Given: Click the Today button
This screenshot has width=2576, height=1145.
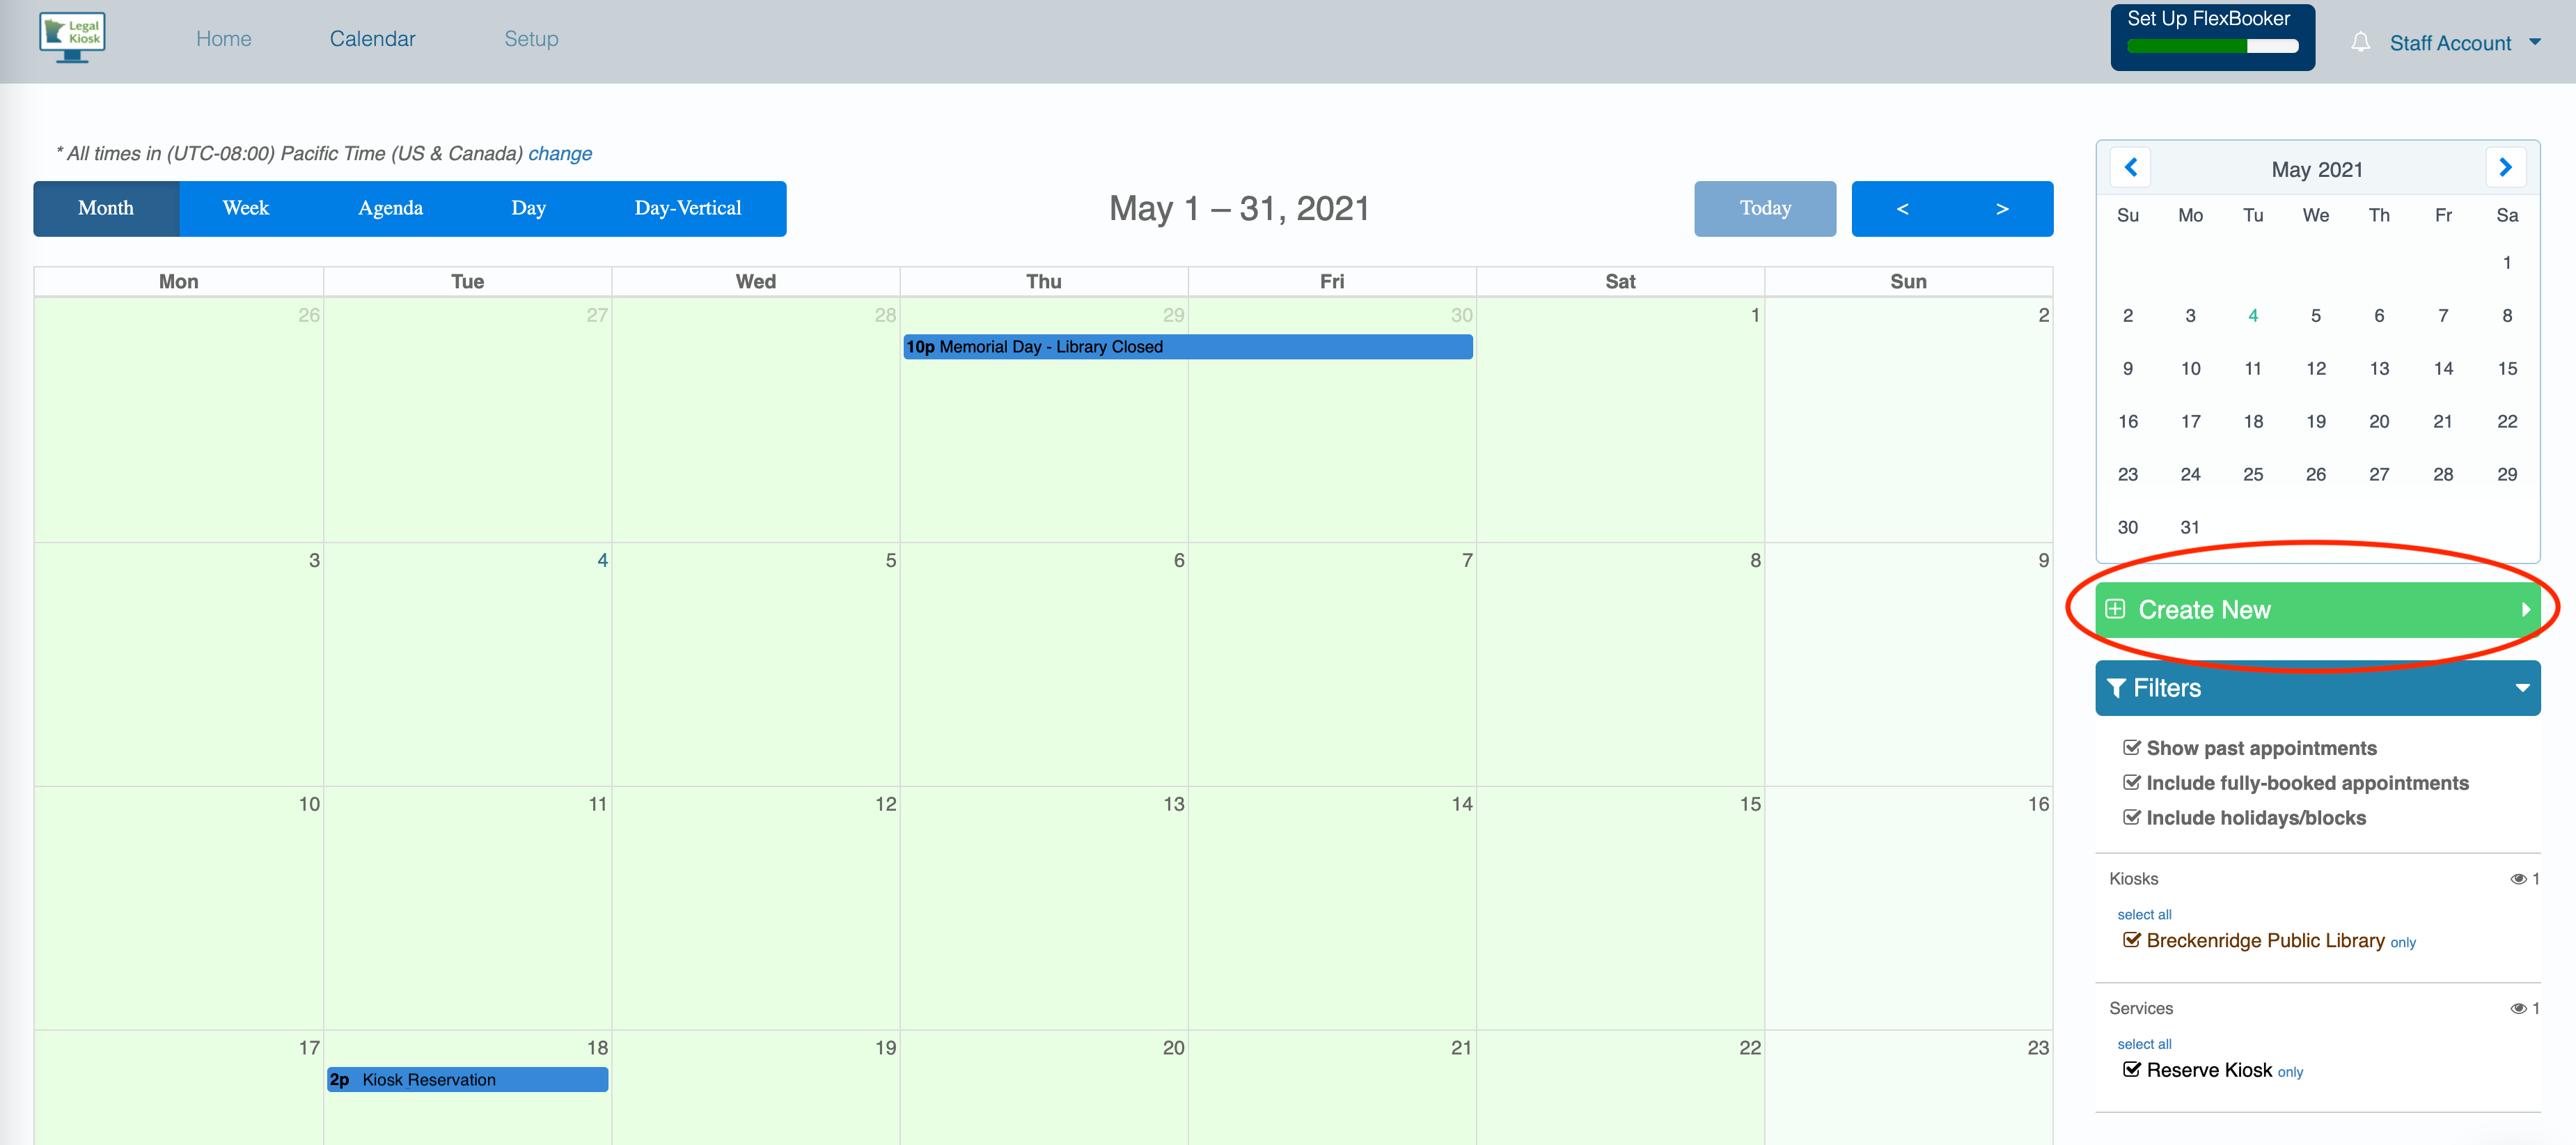Looking at the screenshot, I should click(x=1765, y=208).
